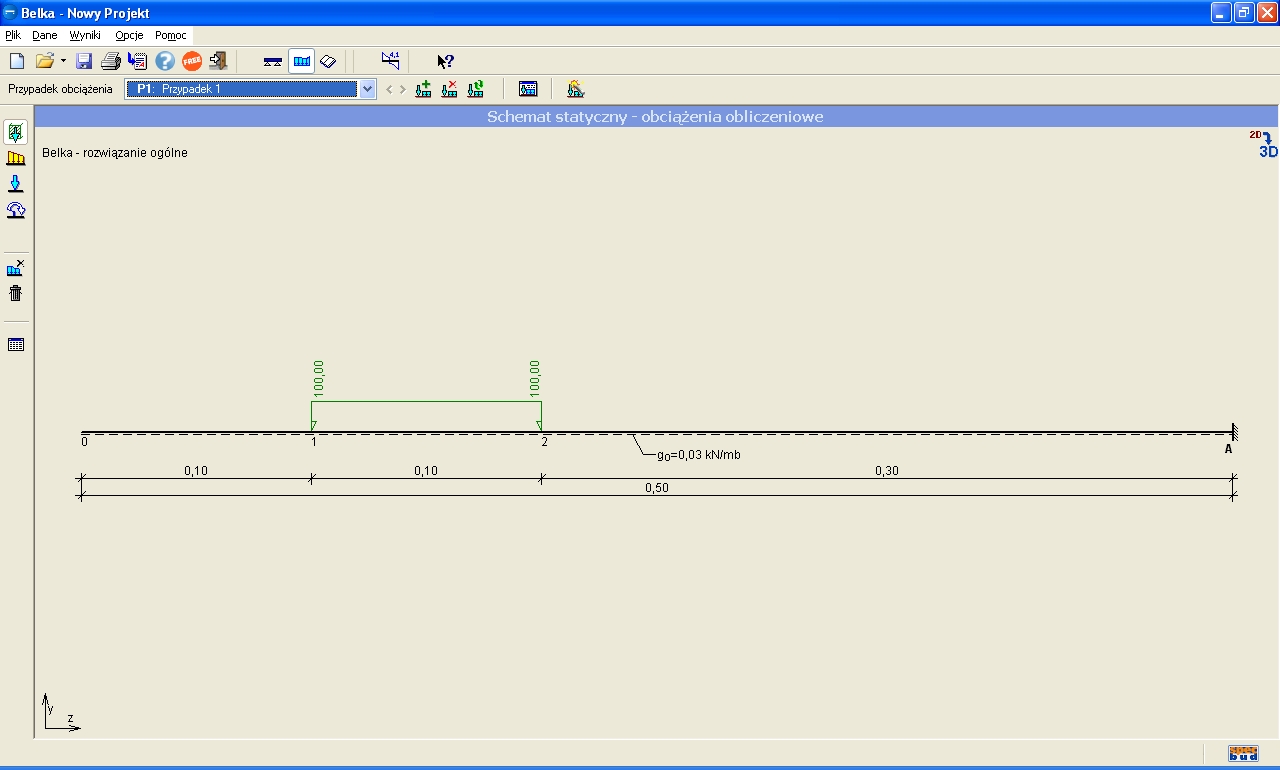1280x770 pixels.
Task: Open the Opcje menu
Action: [x=129, y=35]
